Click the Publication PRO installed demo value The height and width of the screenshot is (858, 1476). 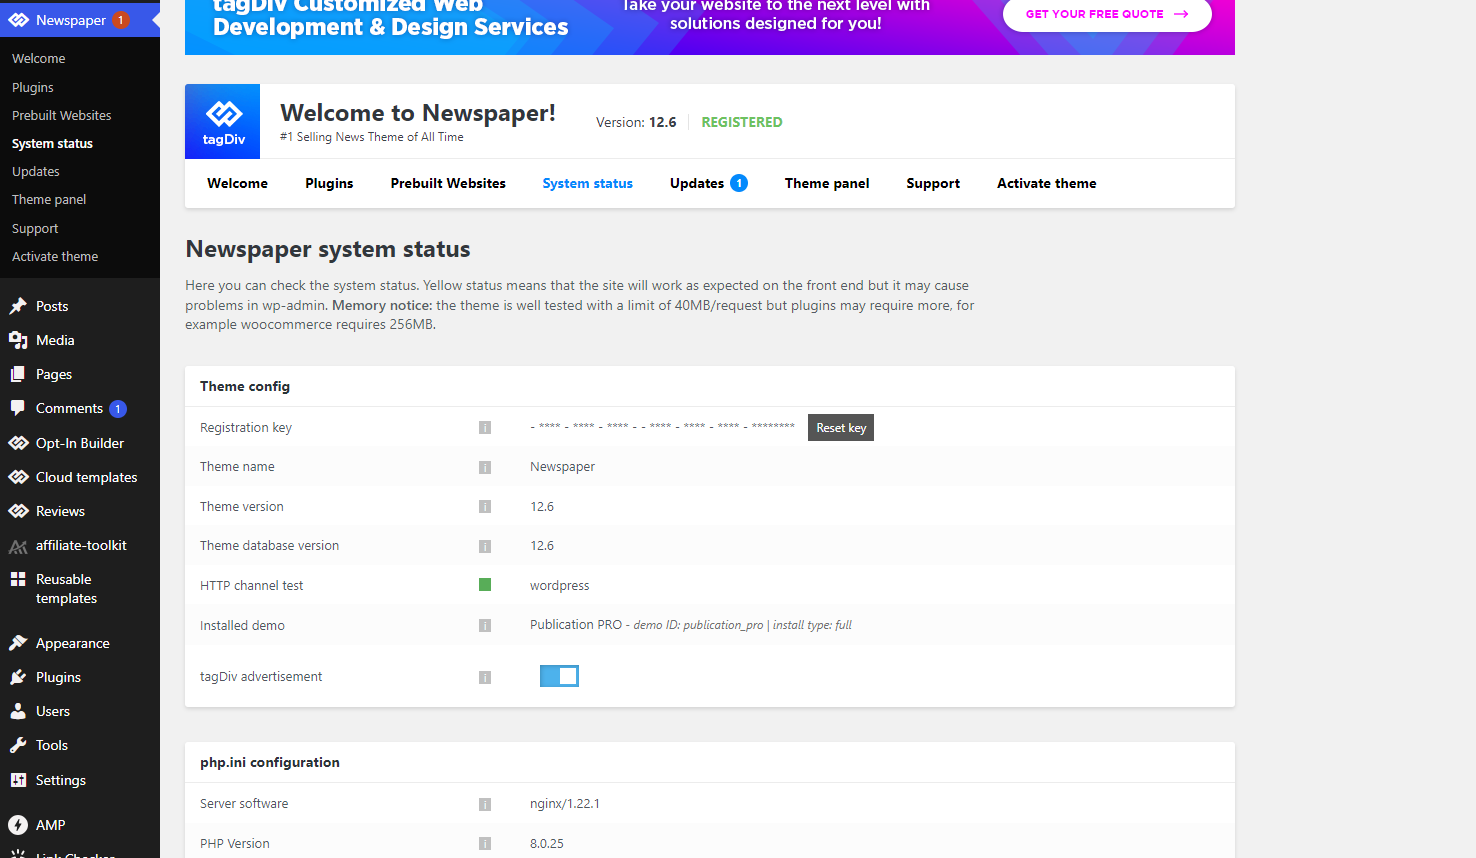tap(691, 625)
